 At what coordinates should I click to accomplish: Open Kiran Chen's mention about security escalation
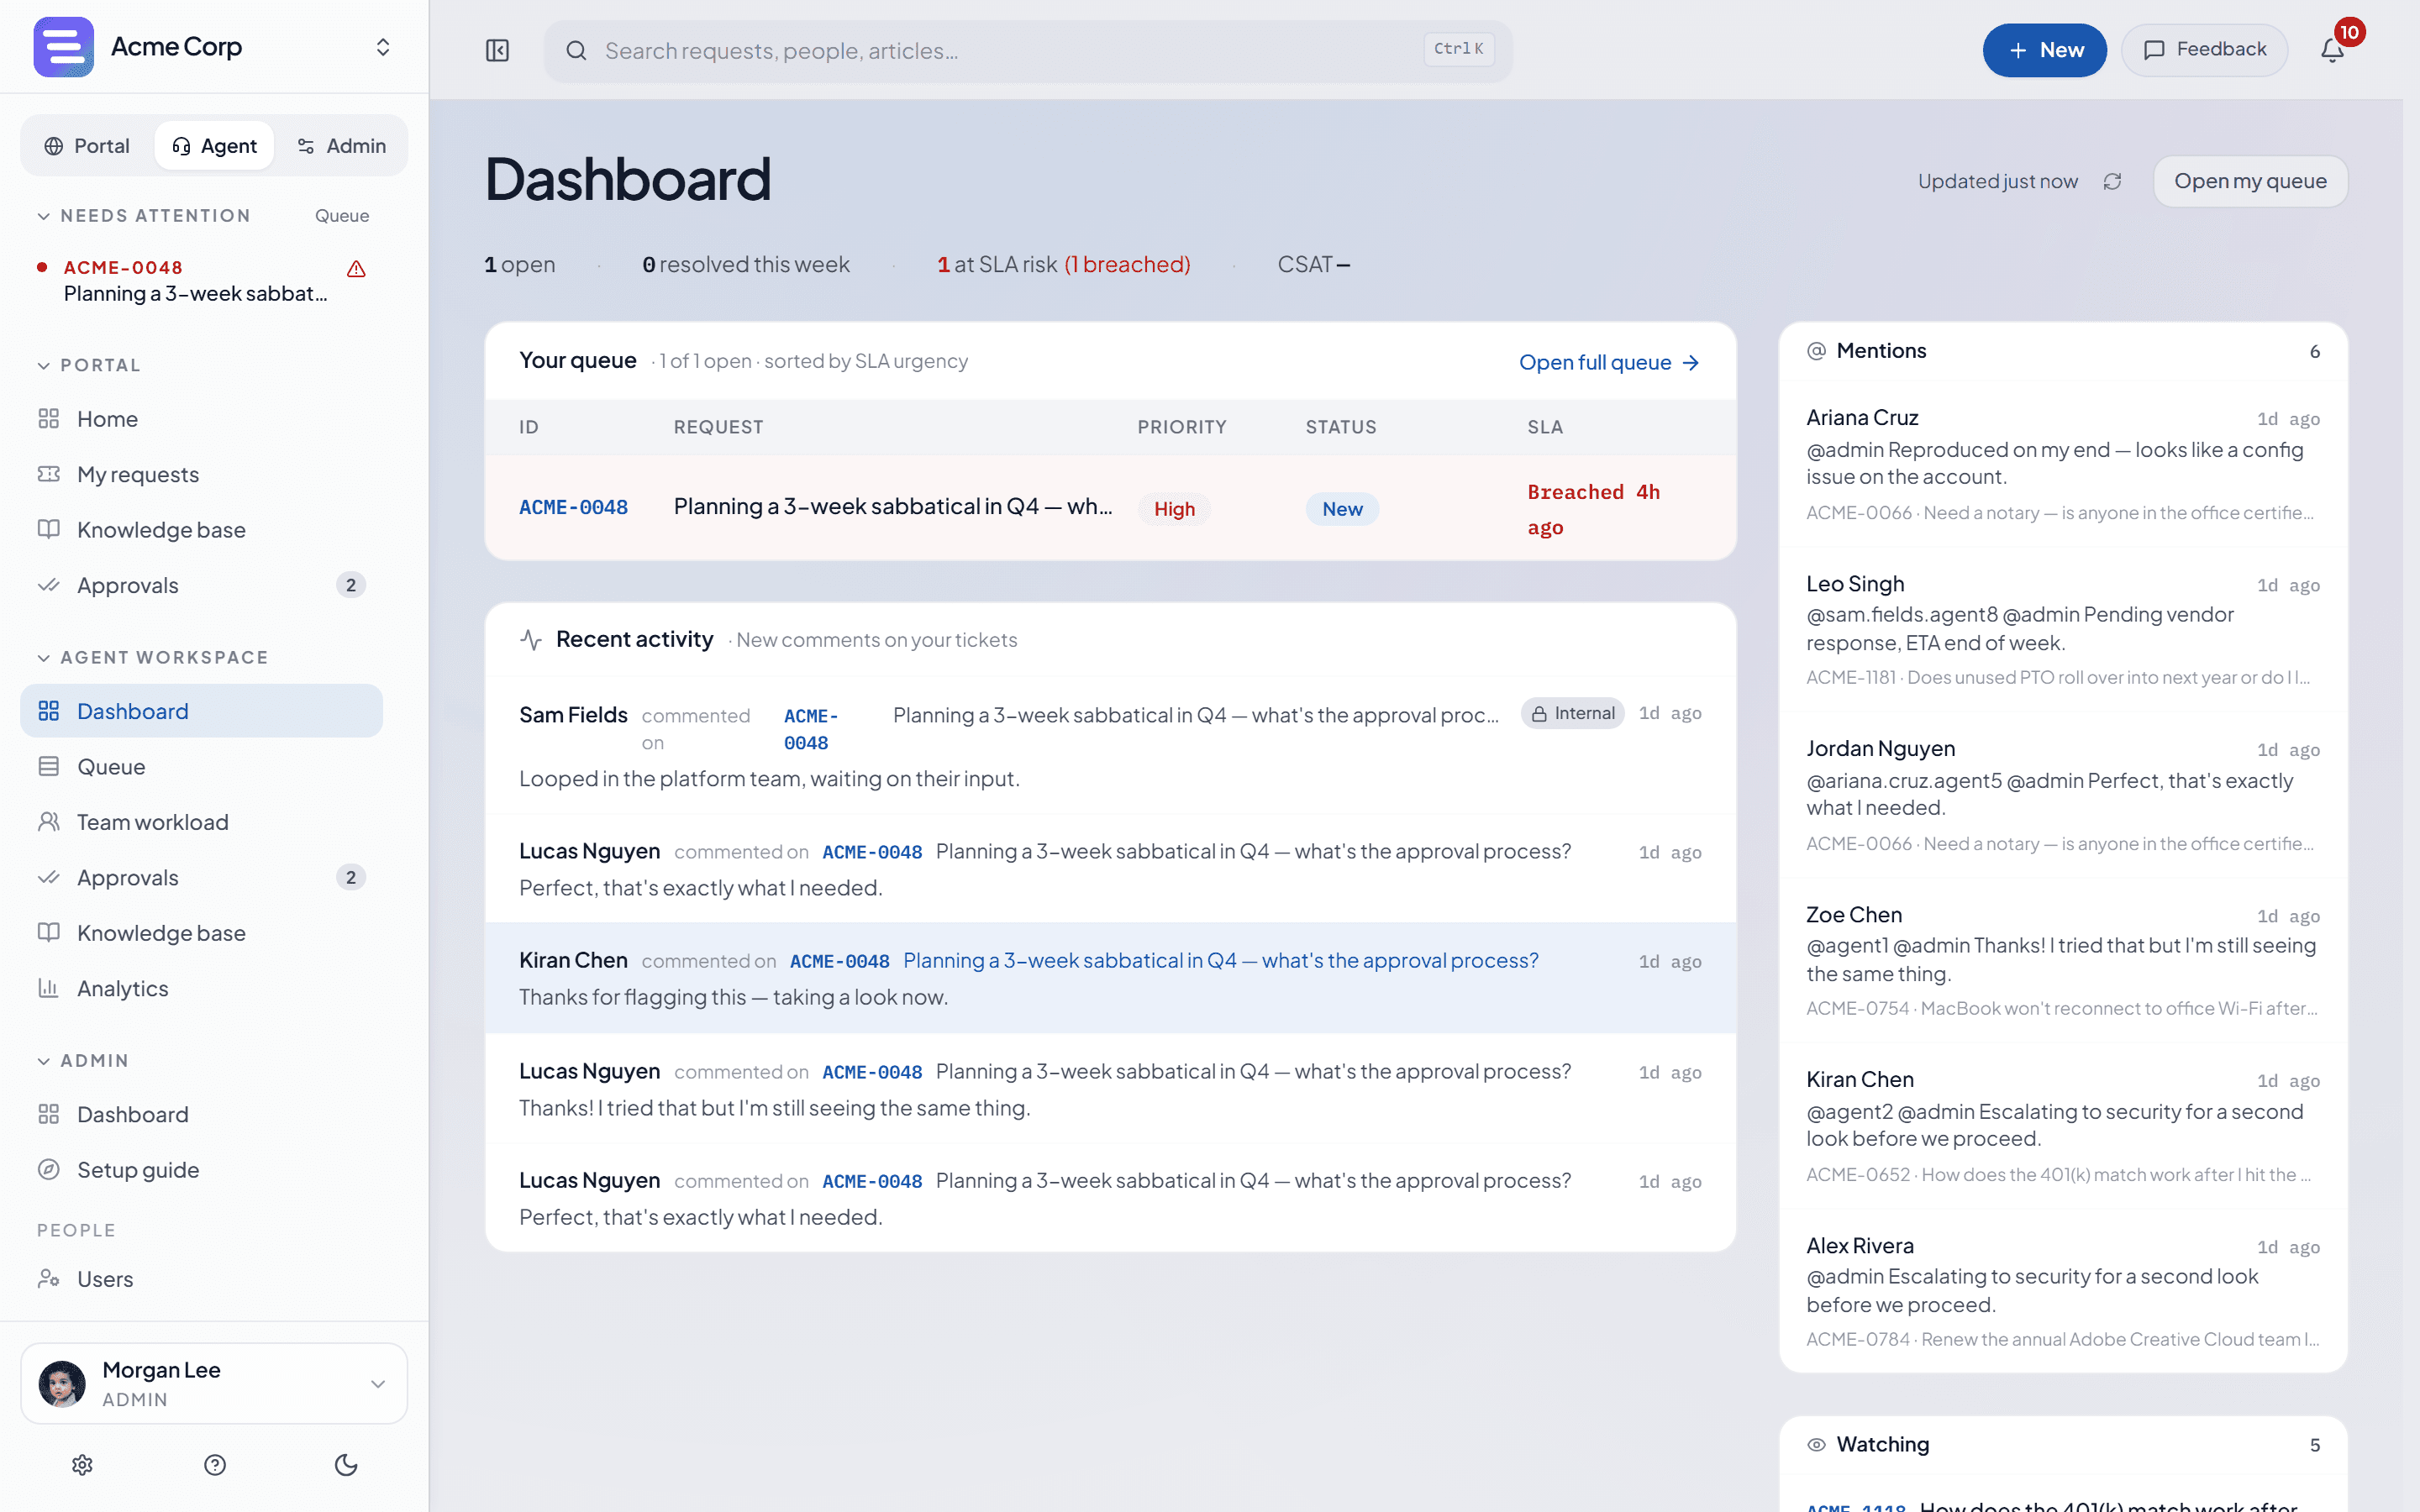(2062, 1126)
